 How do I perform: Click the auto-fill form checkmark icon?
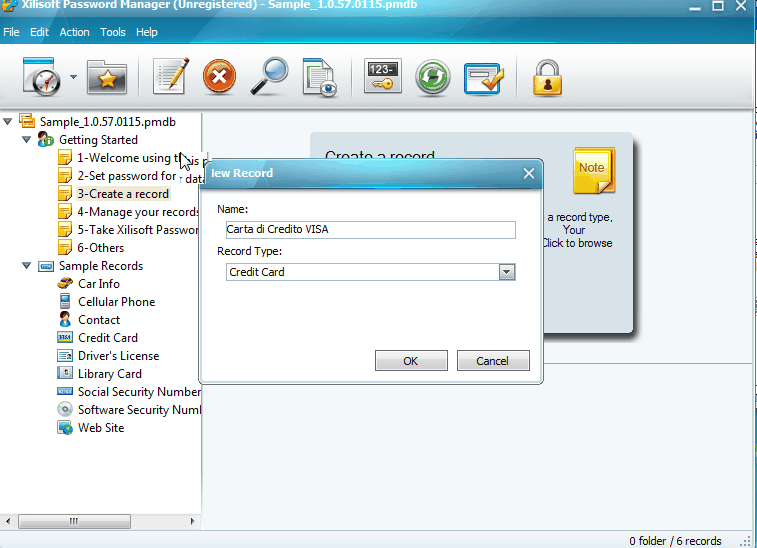click(483, 78)
